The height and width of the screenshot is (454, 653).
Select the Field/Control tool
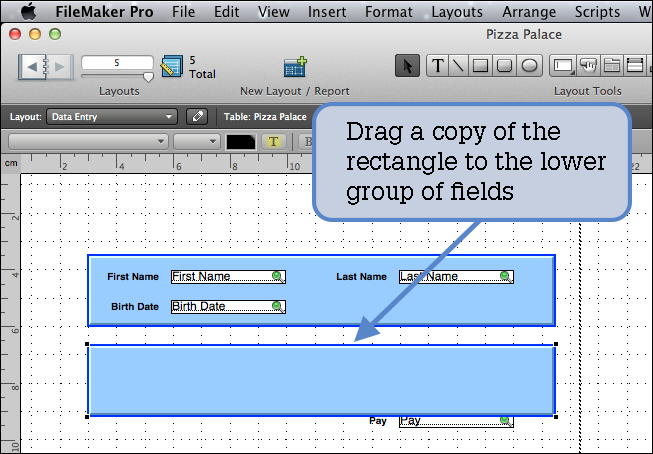pyautogui.click(x=563, y=66)
